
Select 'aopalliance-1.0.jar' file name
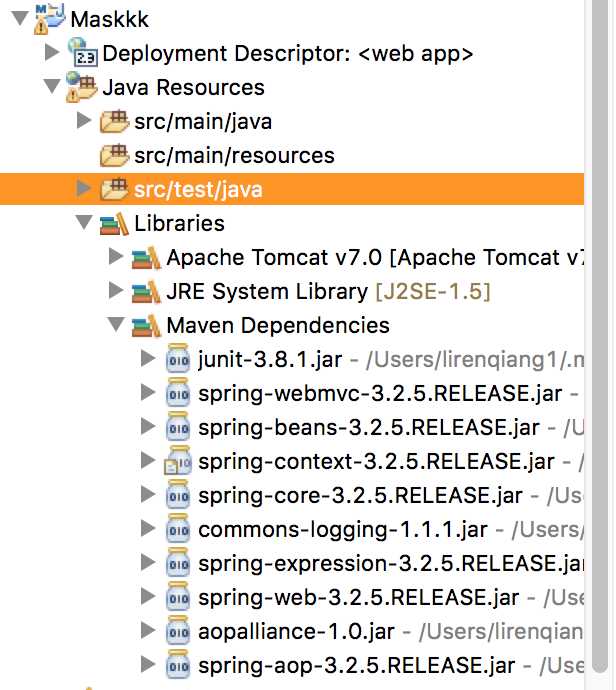click(297, 631)
